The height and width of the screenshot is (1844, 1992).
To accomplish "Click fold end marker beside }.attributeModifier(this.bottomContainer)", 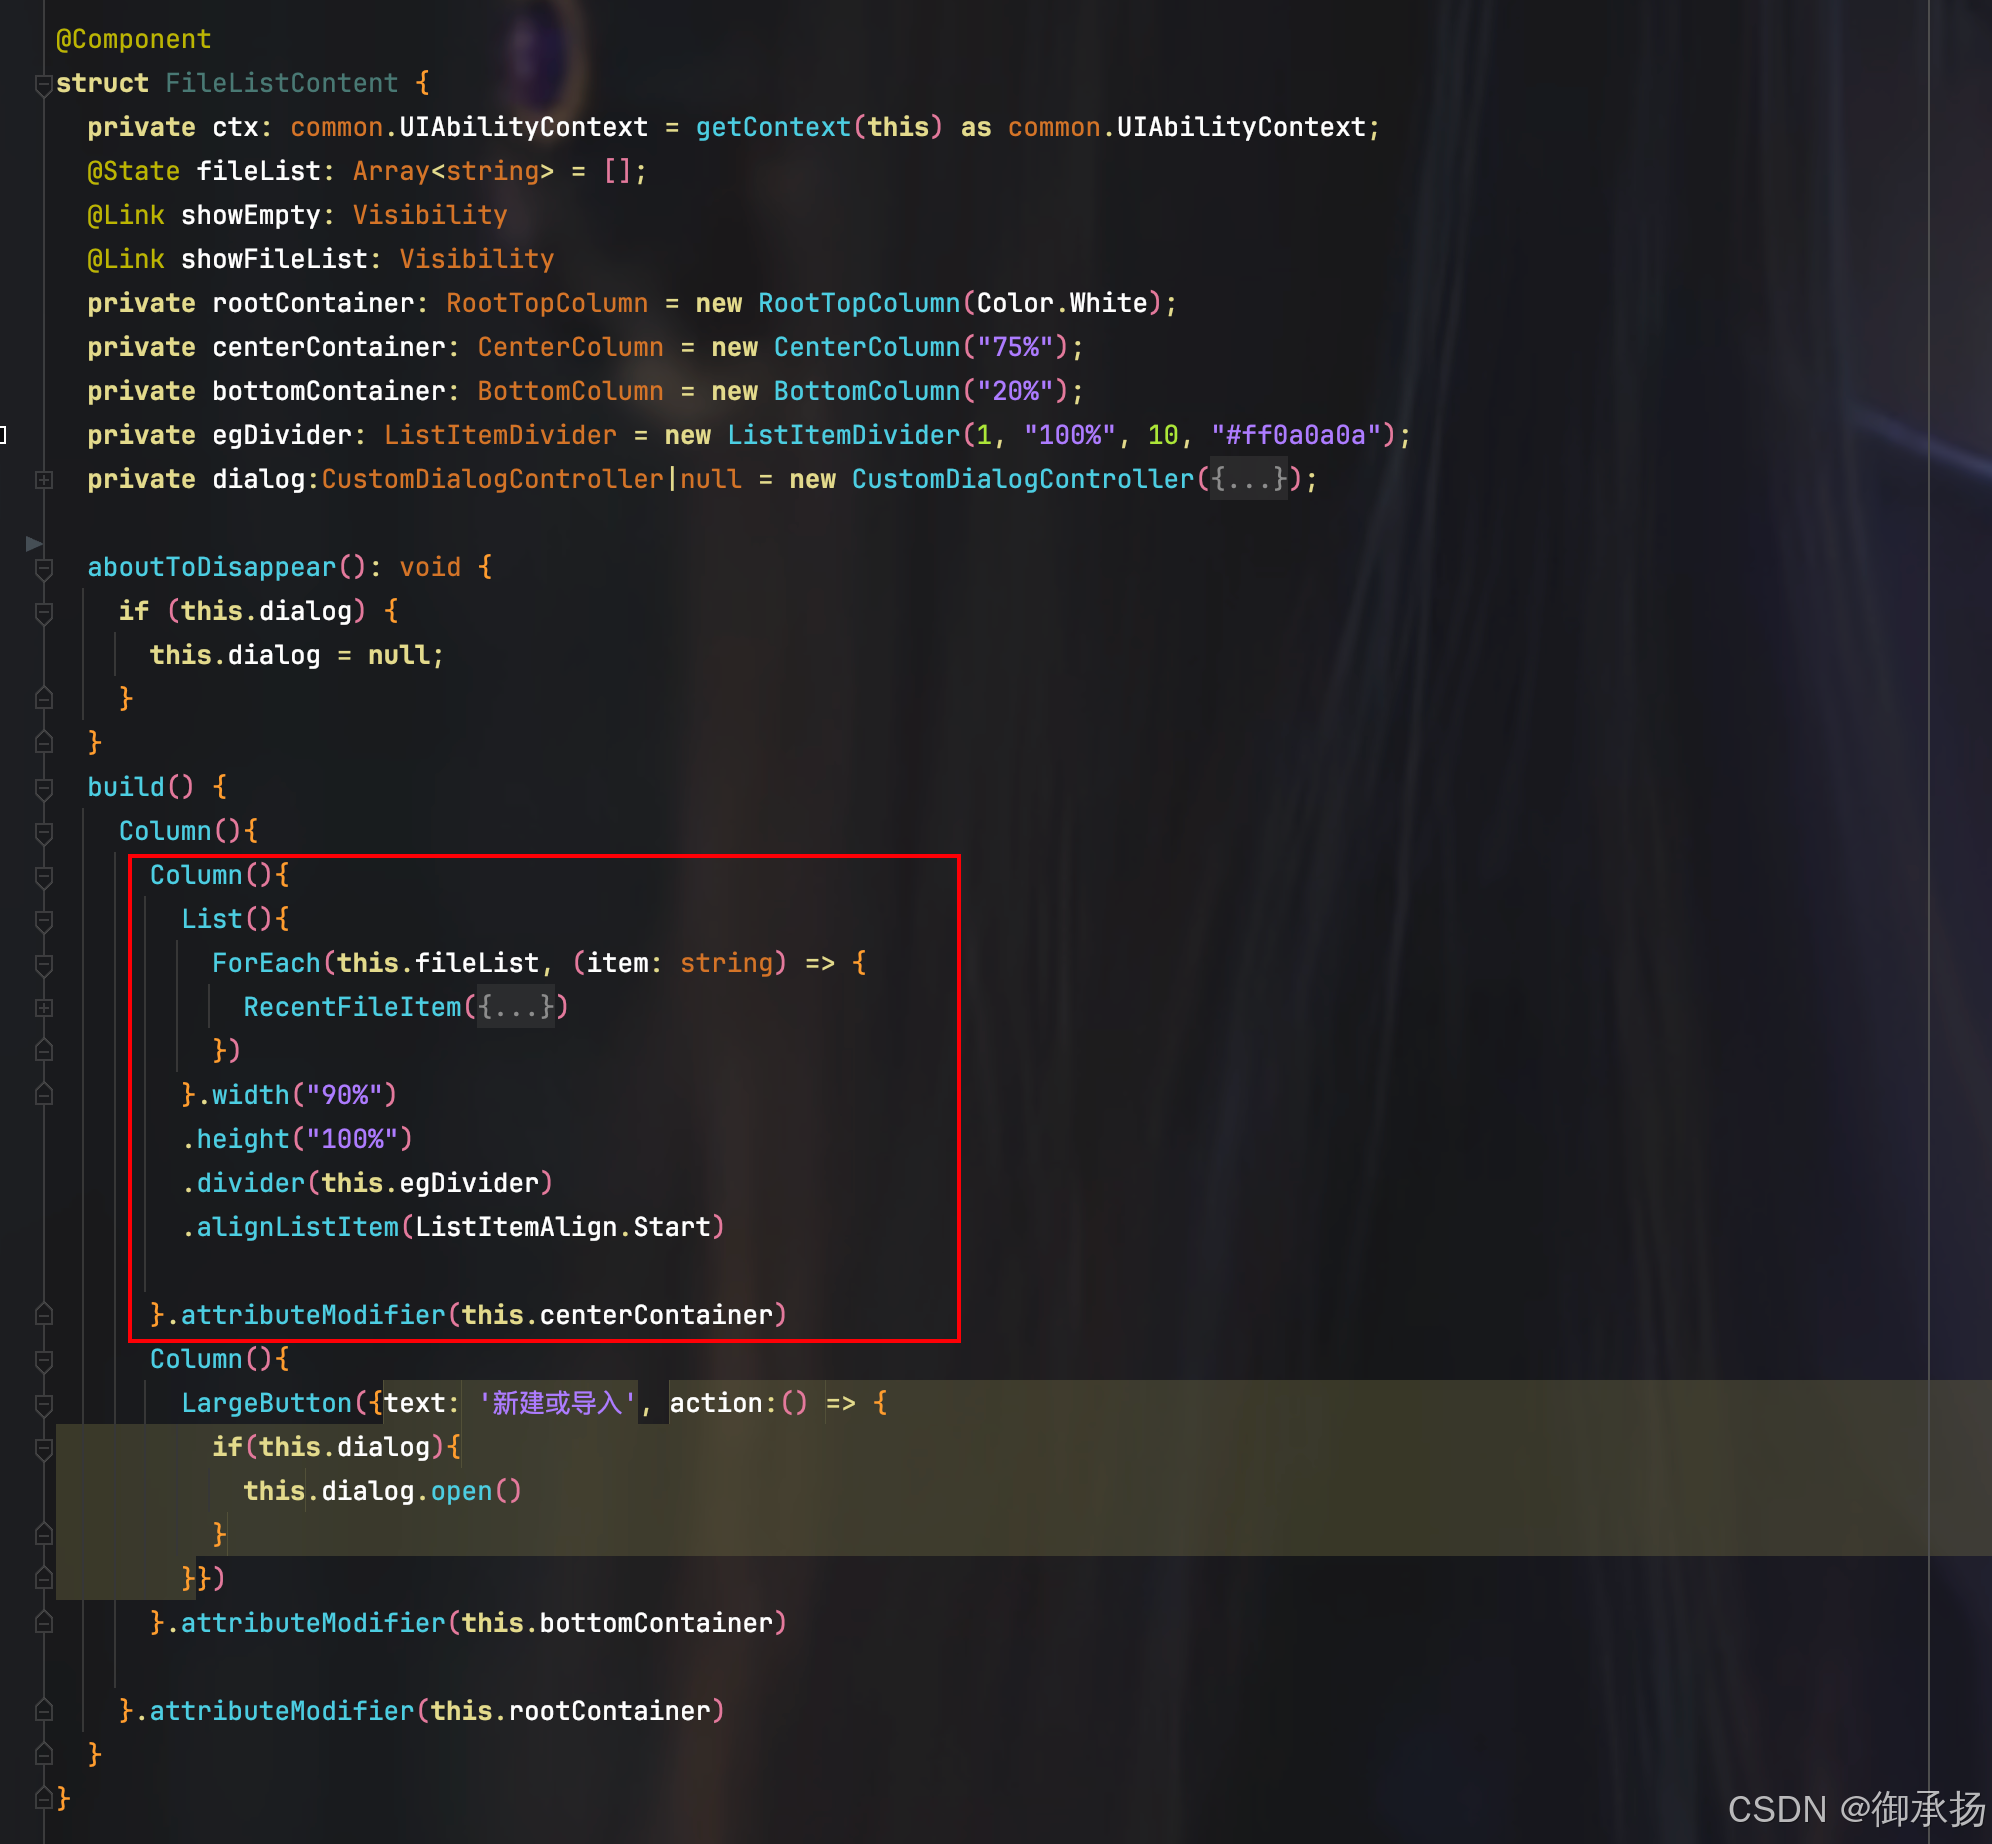I will (x=43, y=1623).
